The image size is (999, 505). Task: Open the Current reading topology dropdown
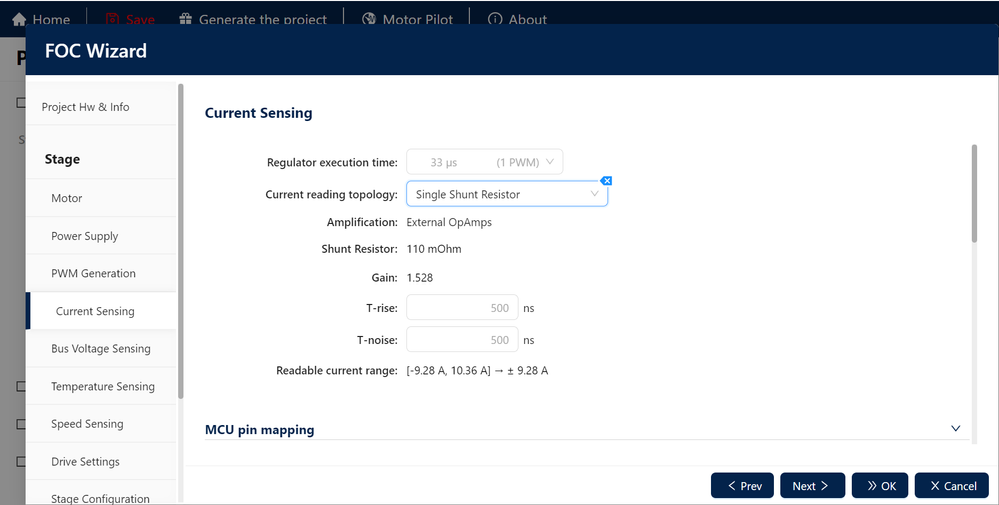coord(507,194)
